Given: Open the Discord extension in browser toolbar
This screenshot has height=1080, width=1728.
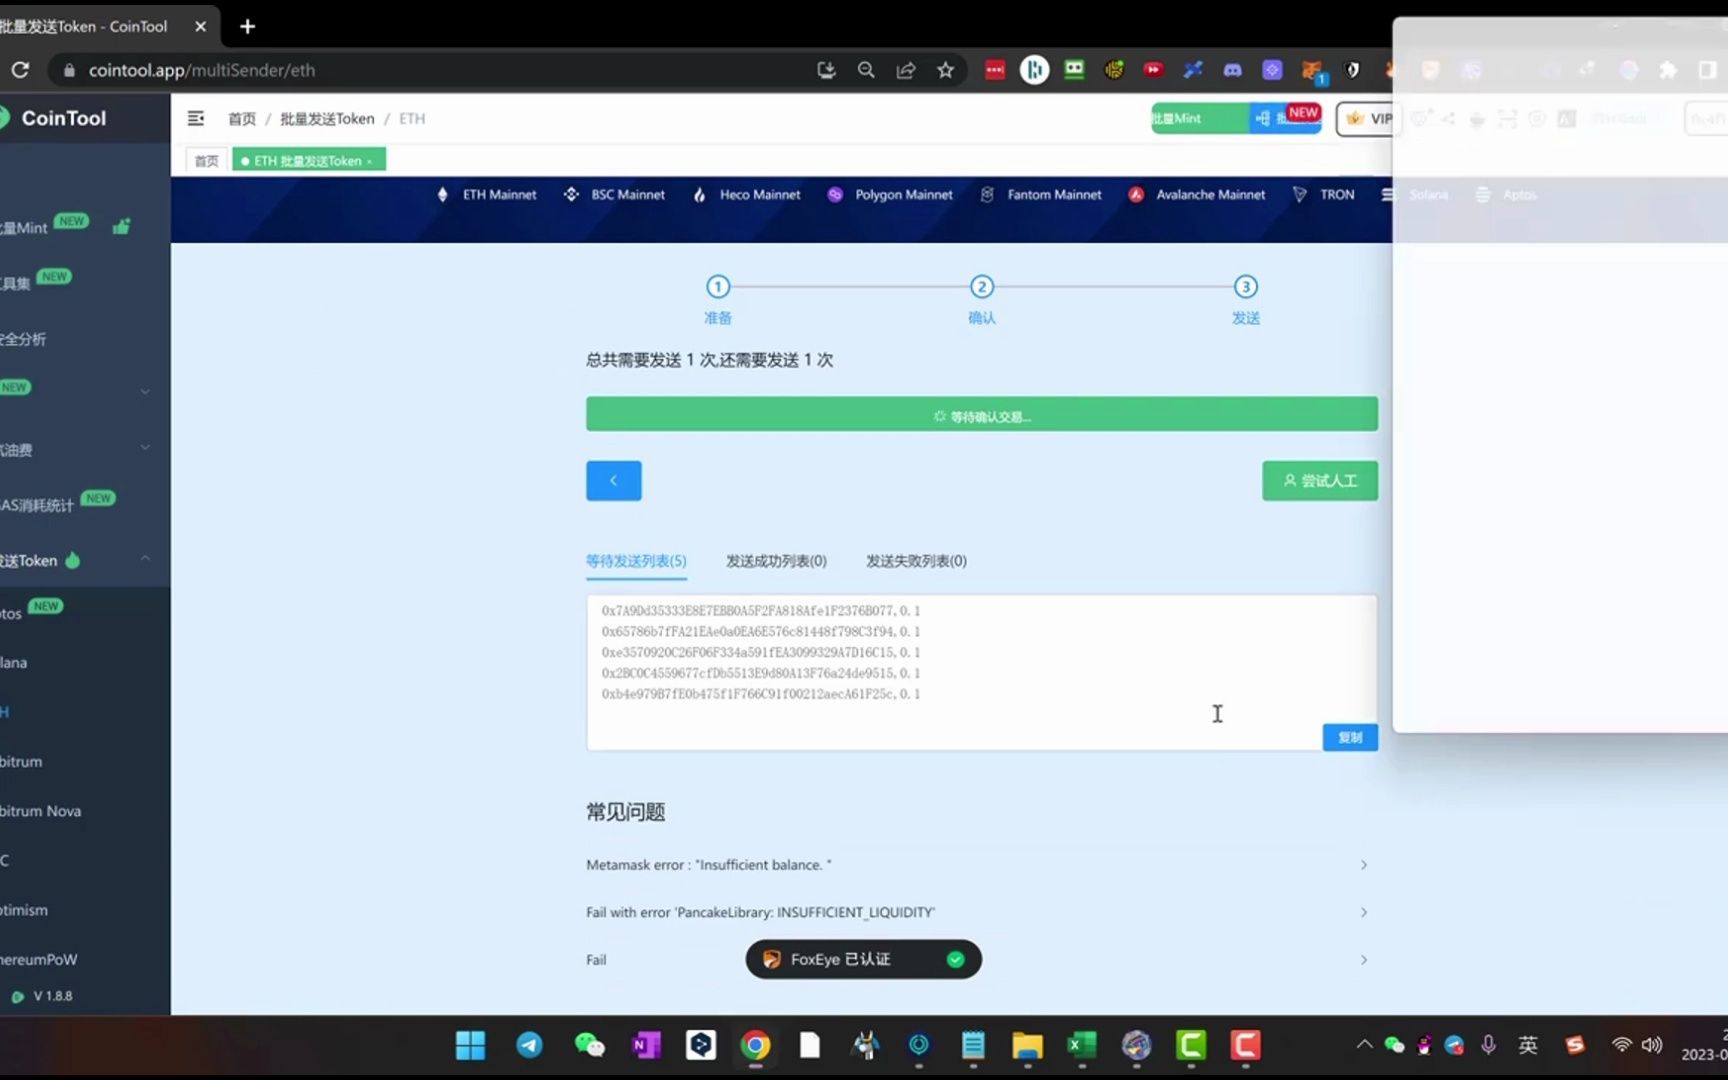Looking at the screenshot, I should pyautogui.click(x=1232, y=70).
